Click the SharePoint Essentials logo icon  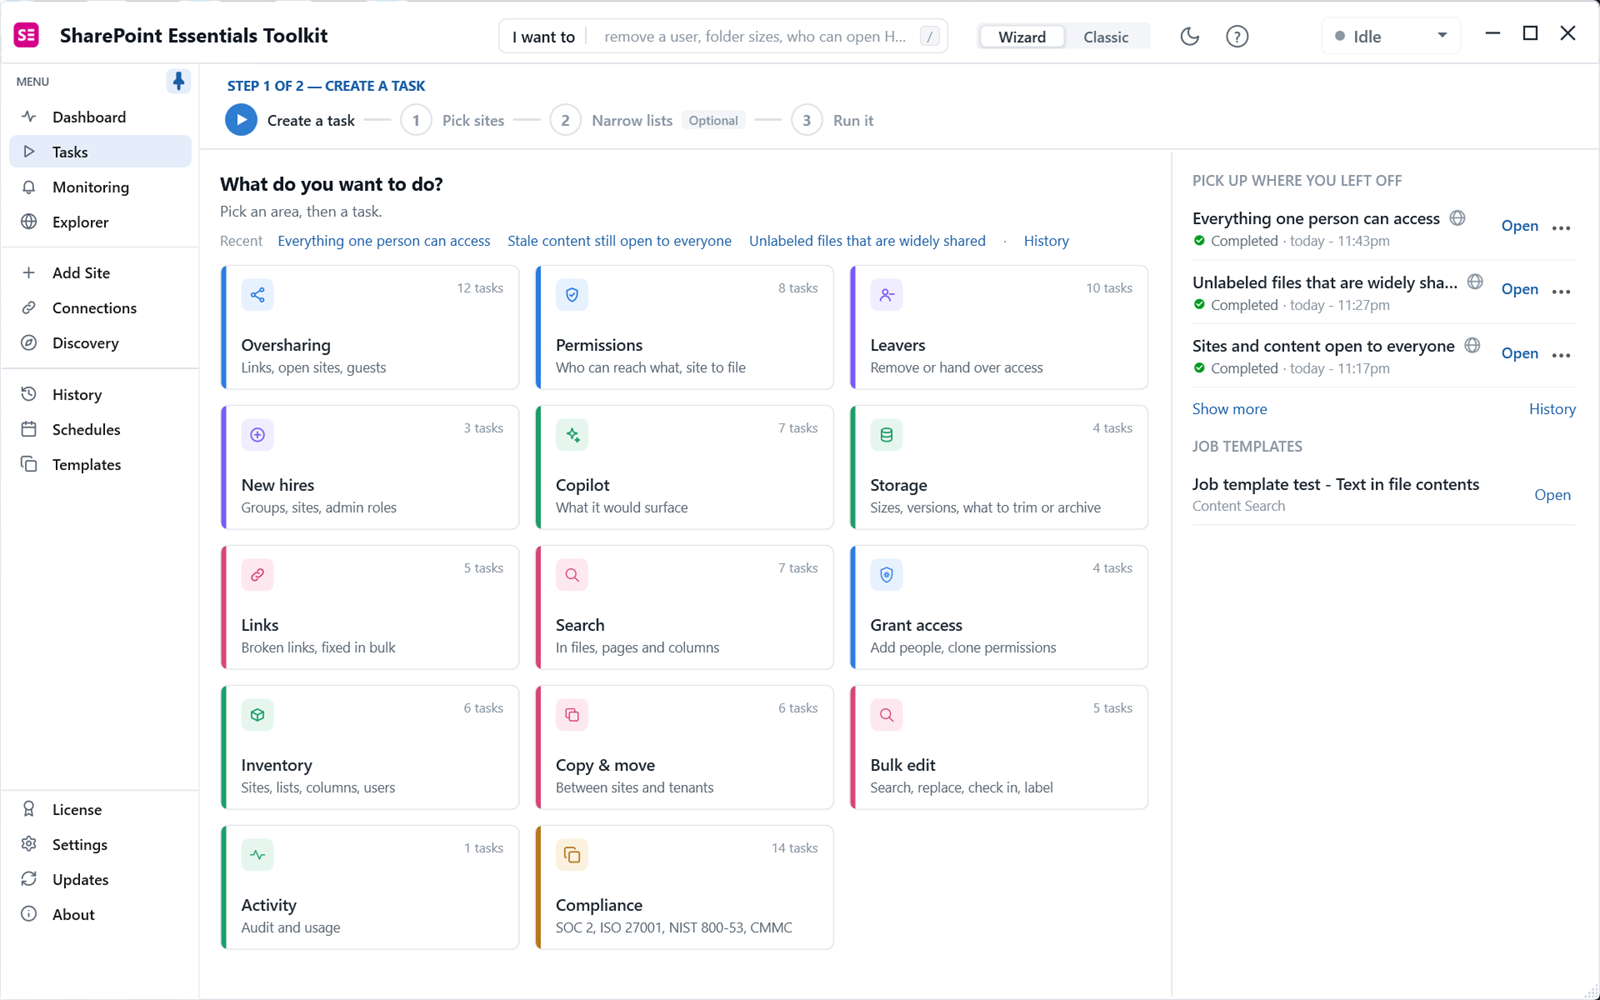(x=27, y=36)
